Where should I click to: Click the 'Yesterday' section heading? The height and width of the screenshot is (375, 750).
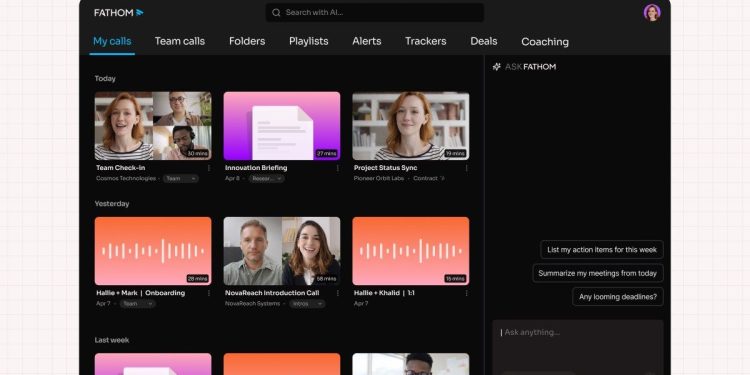click(112, 204)
